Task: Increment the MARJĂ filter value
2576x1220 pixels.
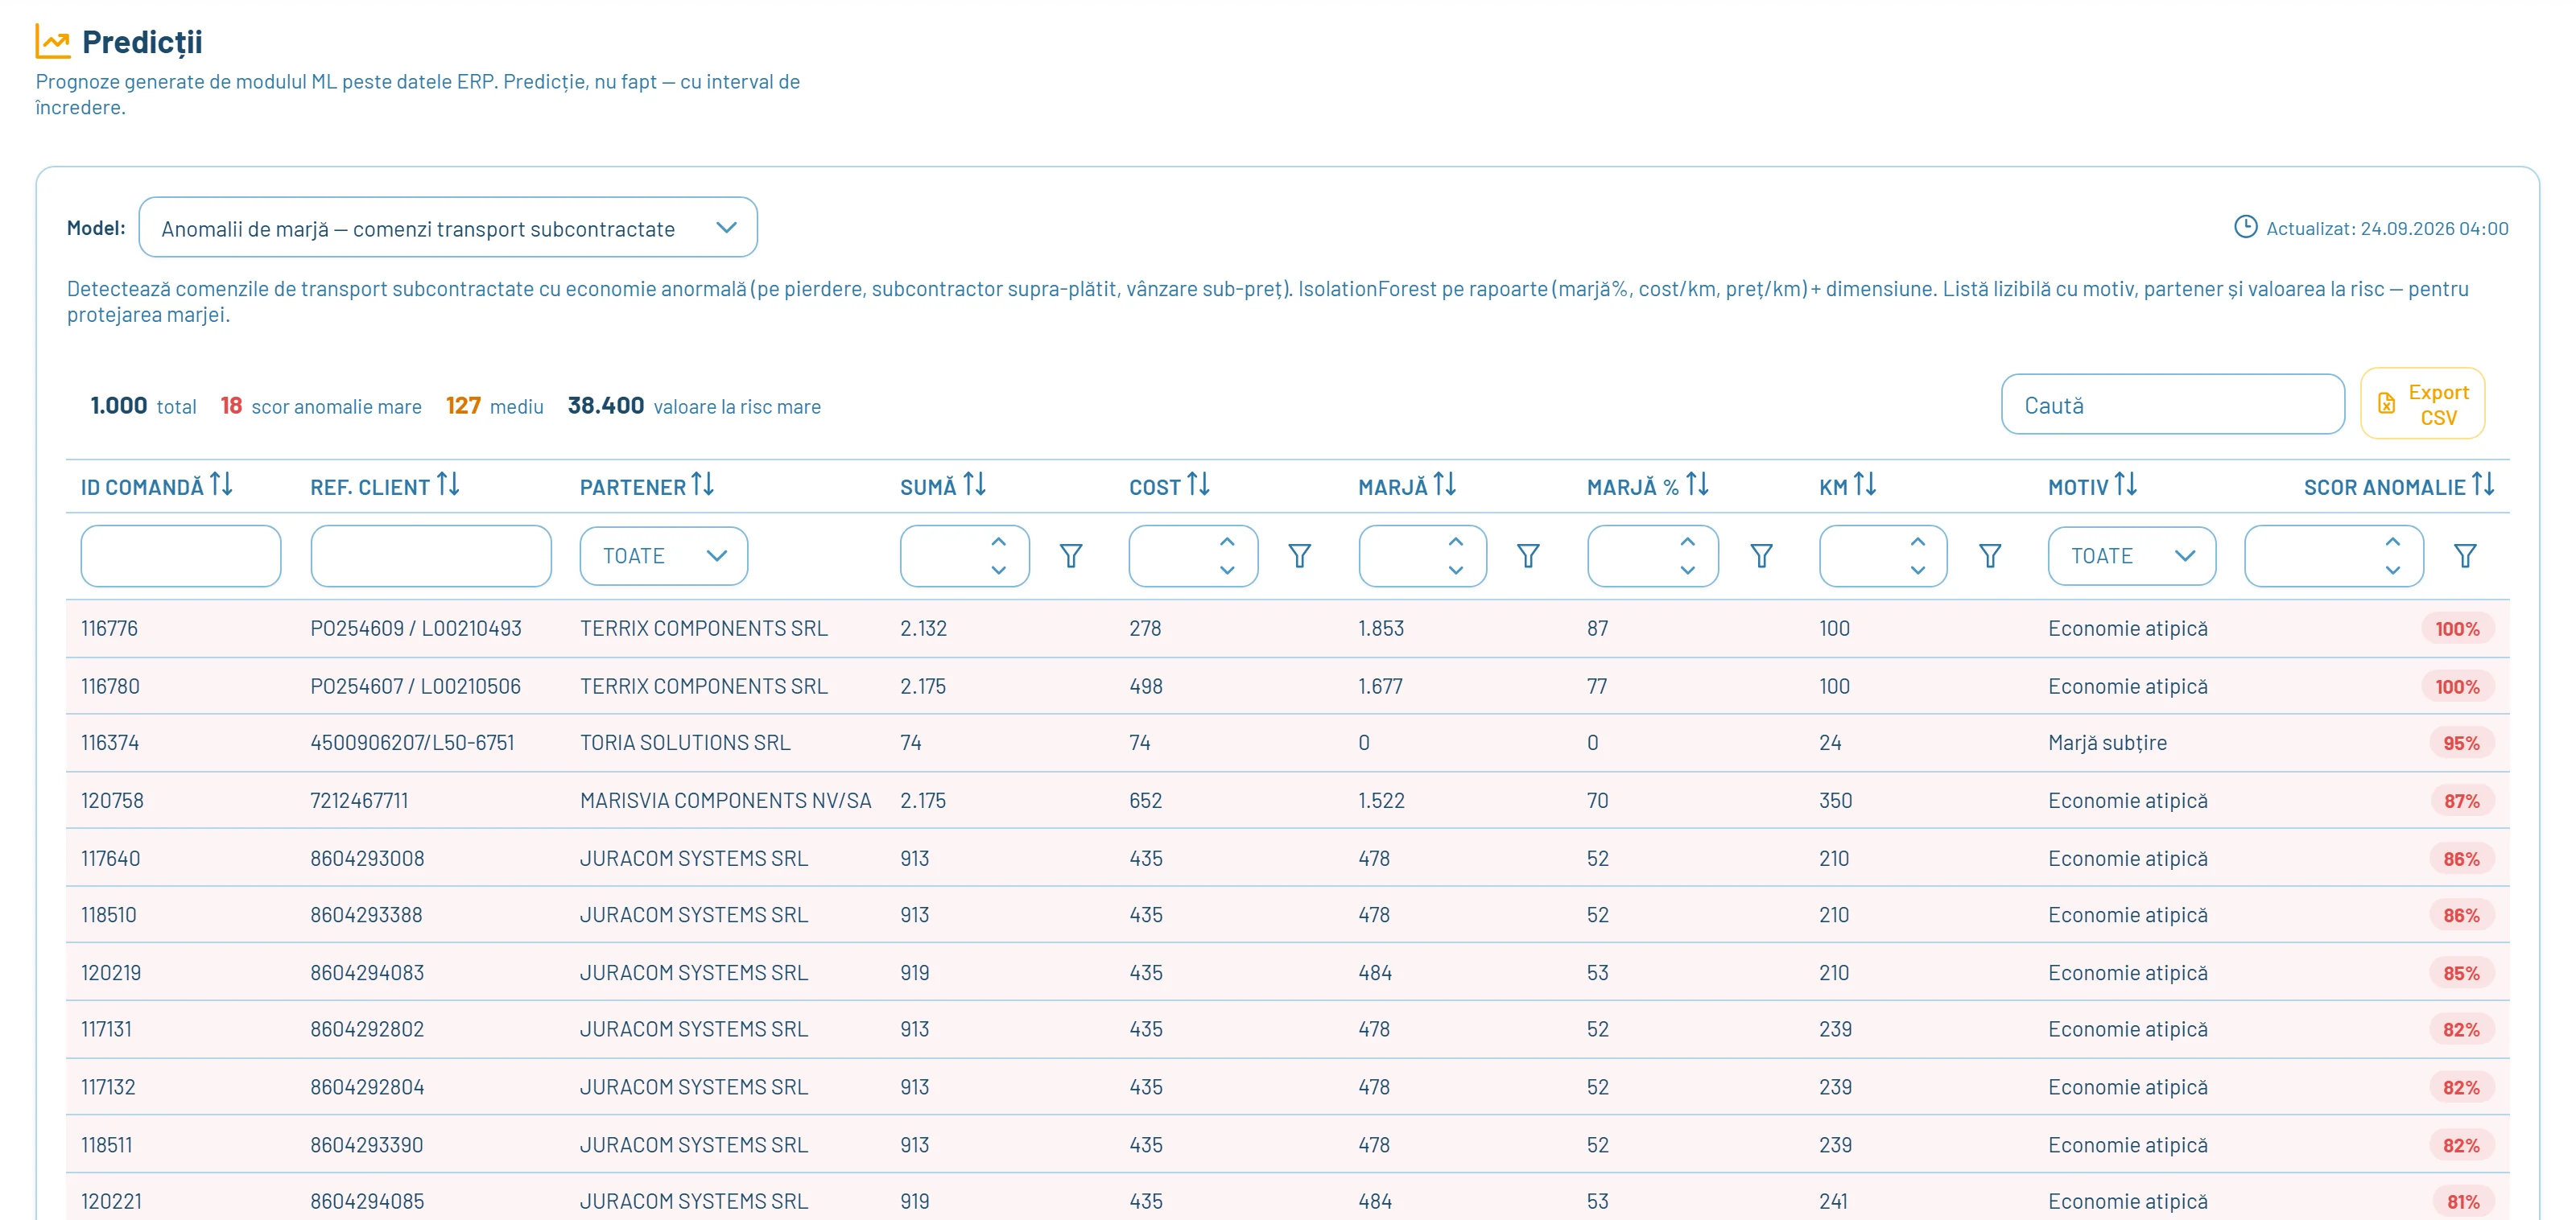Action: pos(1456,542)
